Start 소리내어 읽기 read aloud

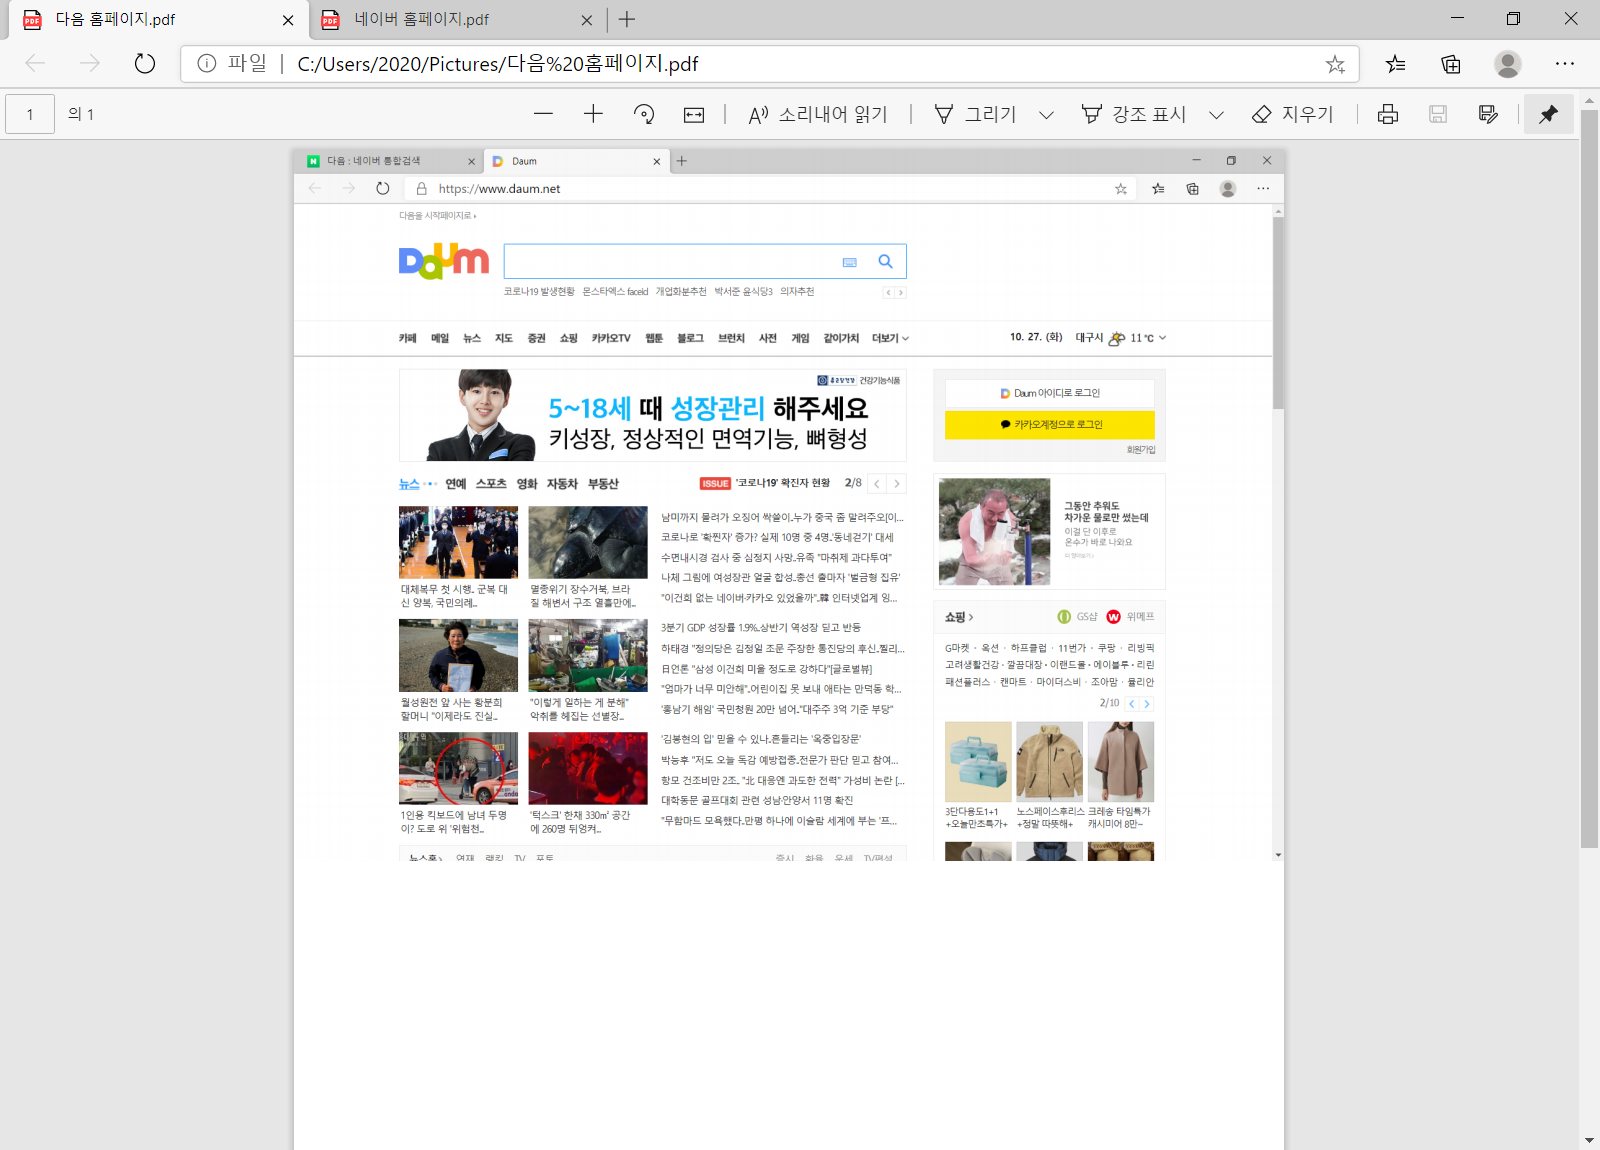818,114
